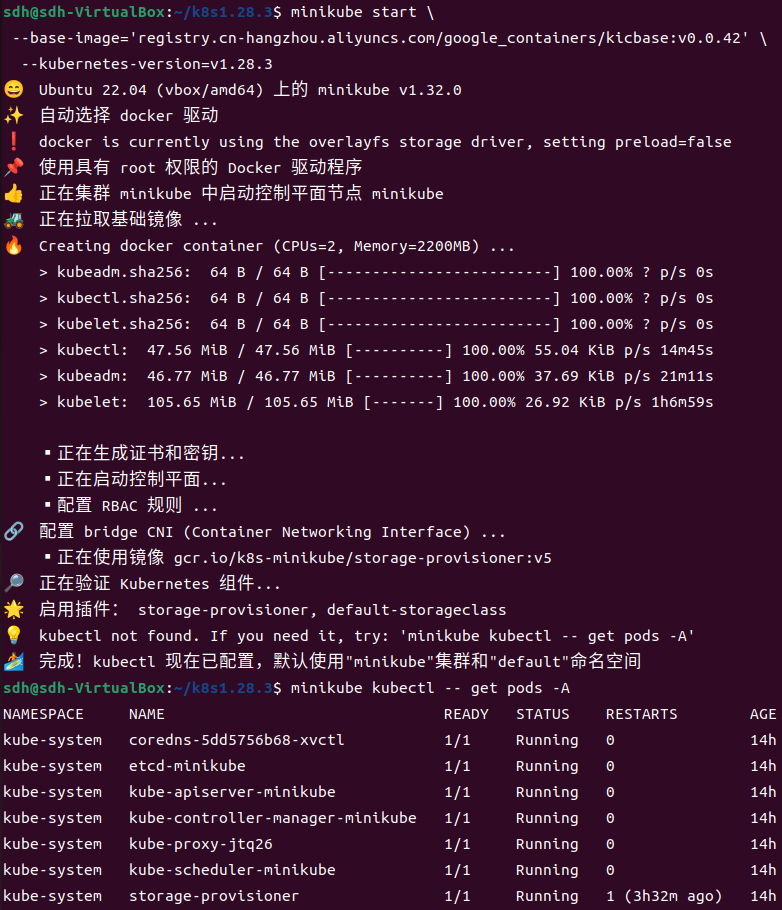Click the kubeadm 46.77 MiB progress bar

point(399,377)
